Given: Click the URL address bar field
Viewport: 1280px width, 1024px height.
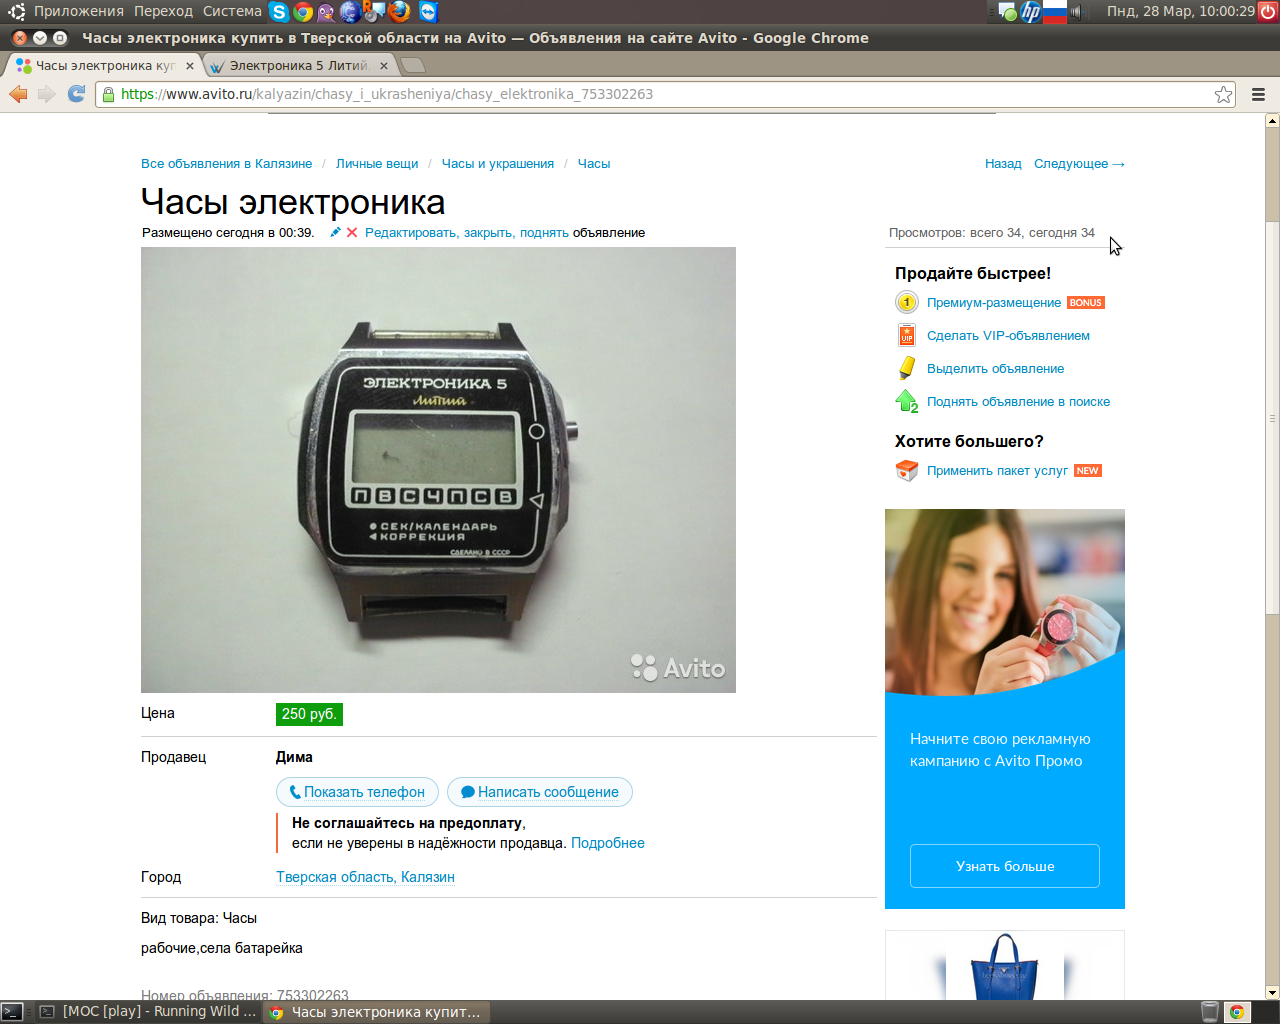Looking at the screenshot, I should [x=660, y=94].
